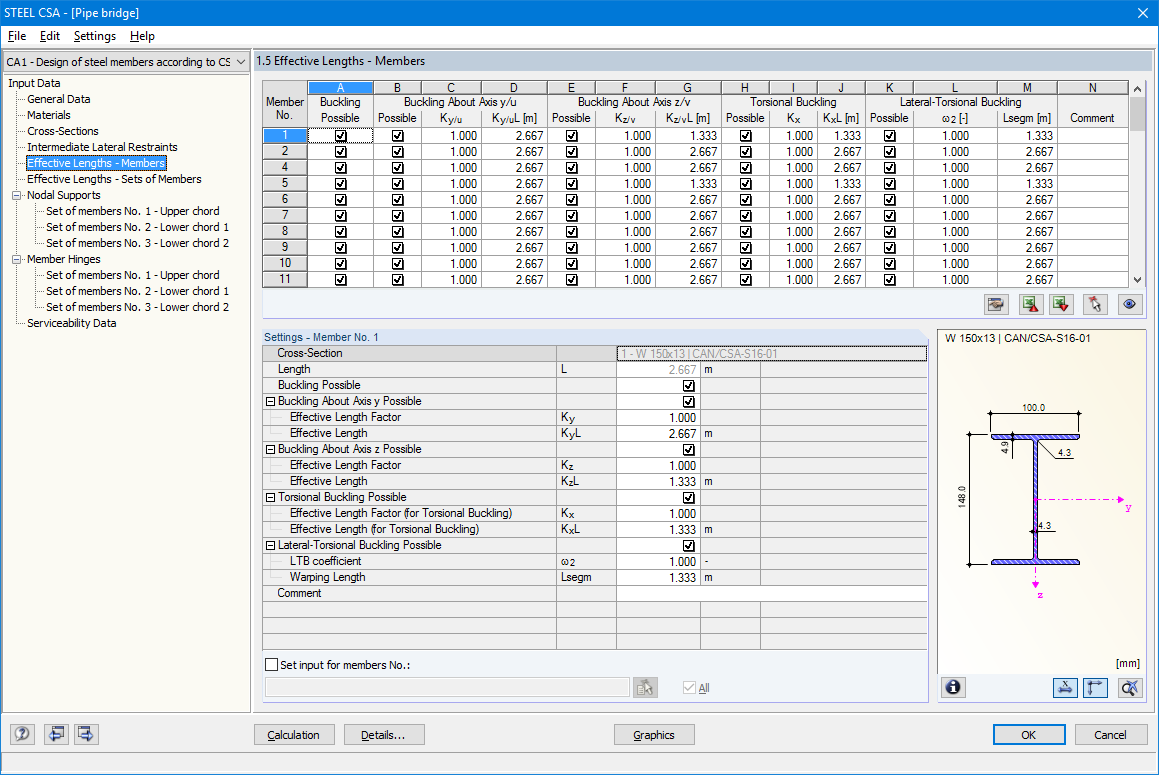Confirm with the OK button
Image resolution: width=1159 pixels, height=775 pixels.
point(1029,734)
